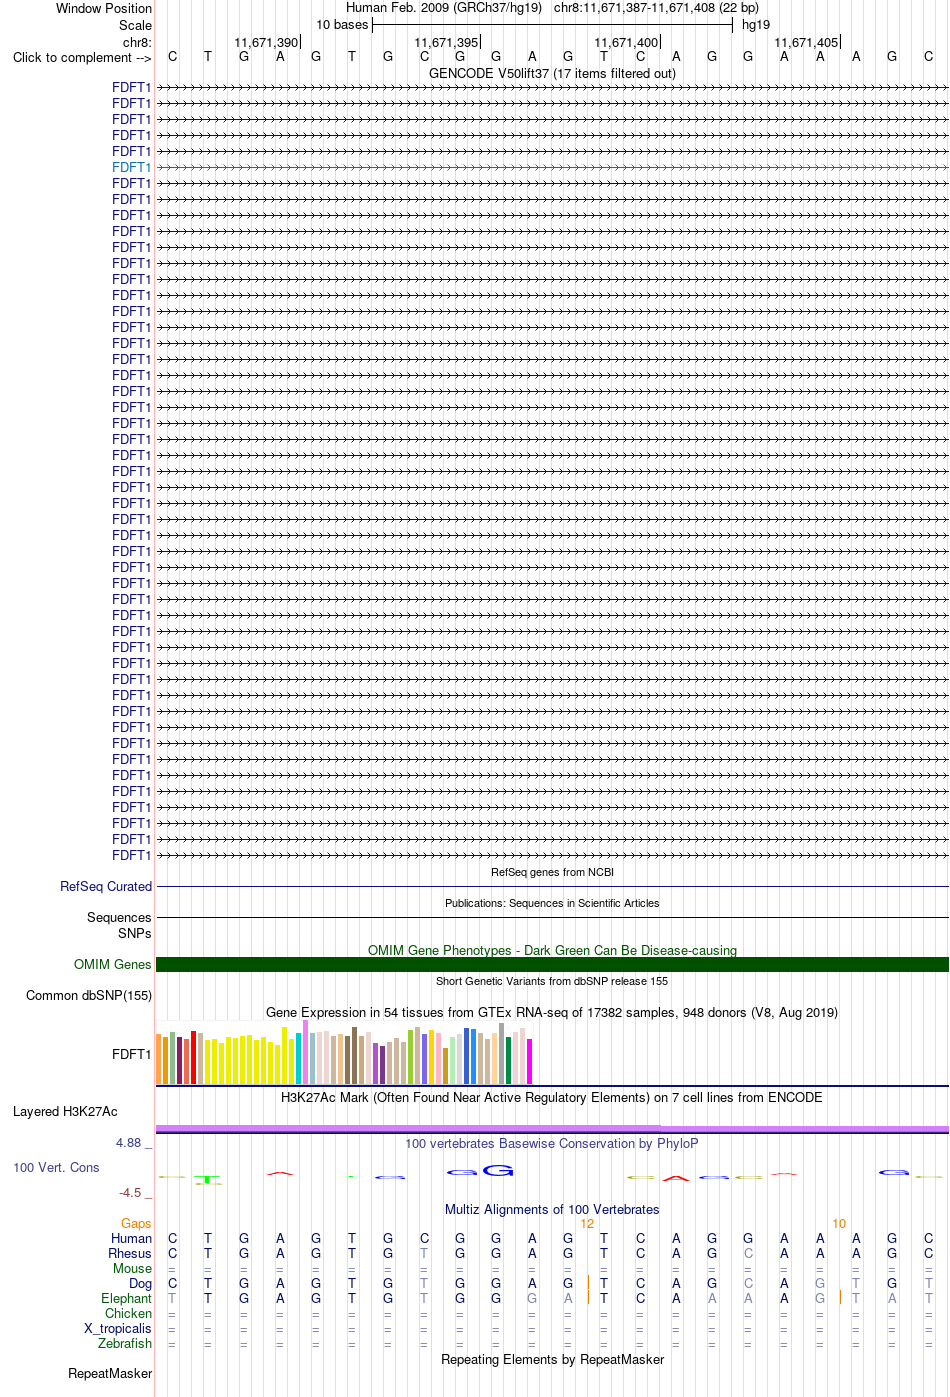Click the light-blue highlighted FDFT1 transcript label

click(x=132, y=167)
